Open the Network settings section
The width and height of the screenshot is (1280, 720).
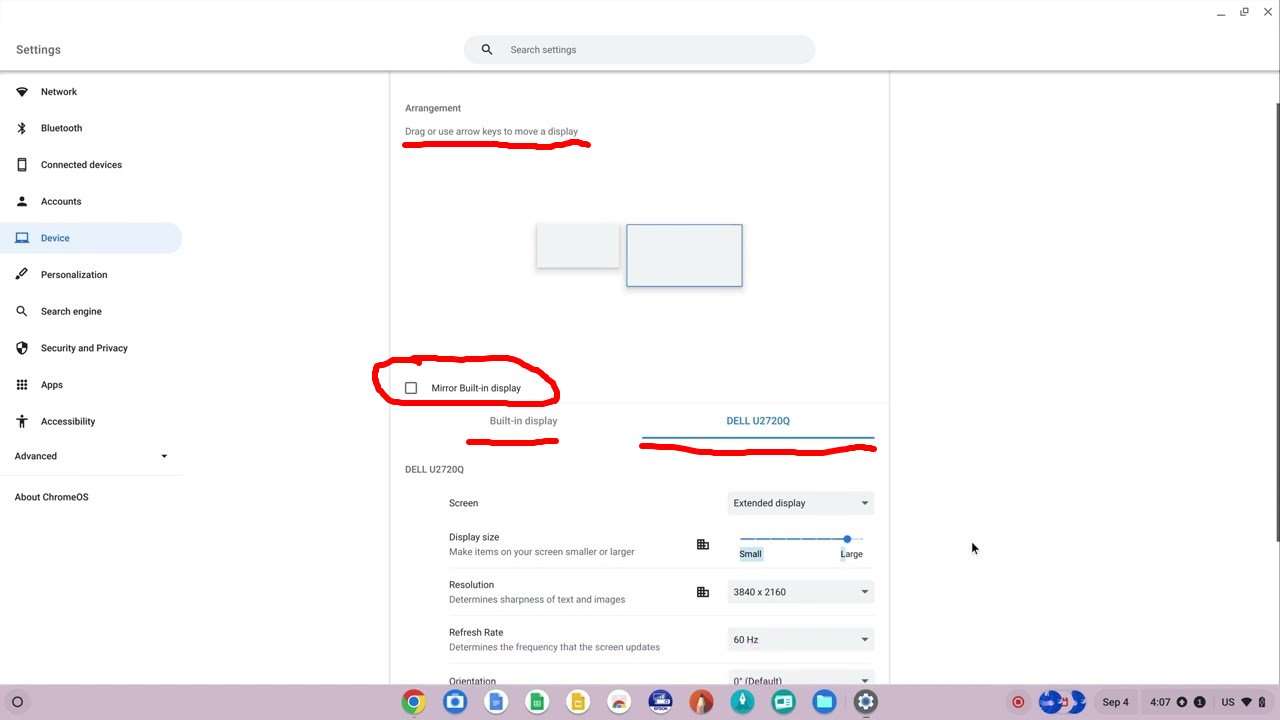58,92
